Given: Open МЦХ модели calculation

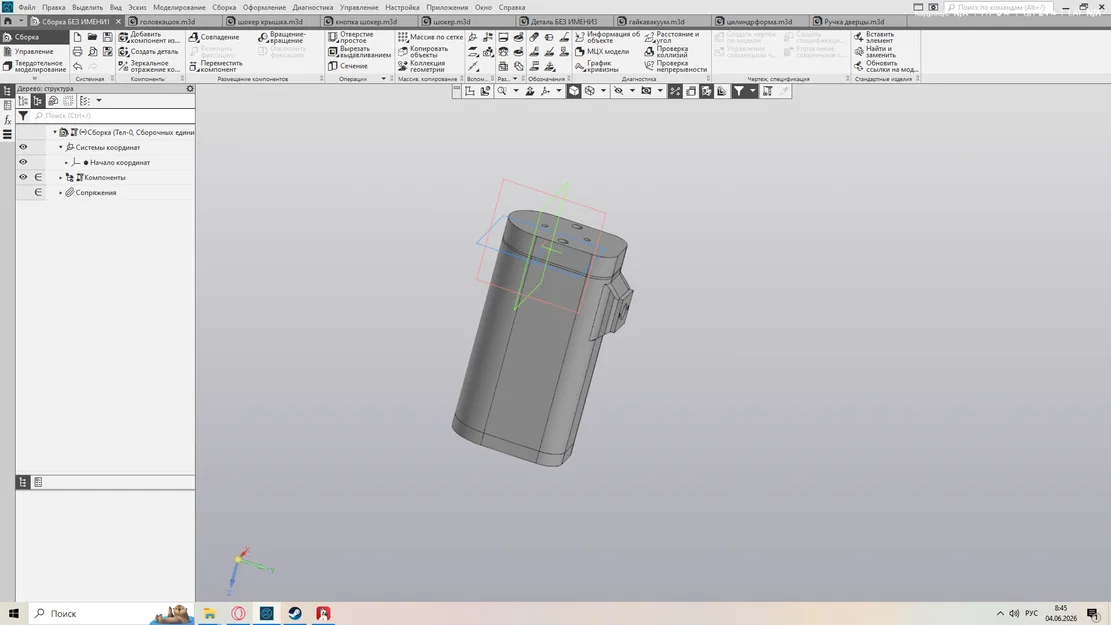Looking at the screenshot, I should [602, 52].
